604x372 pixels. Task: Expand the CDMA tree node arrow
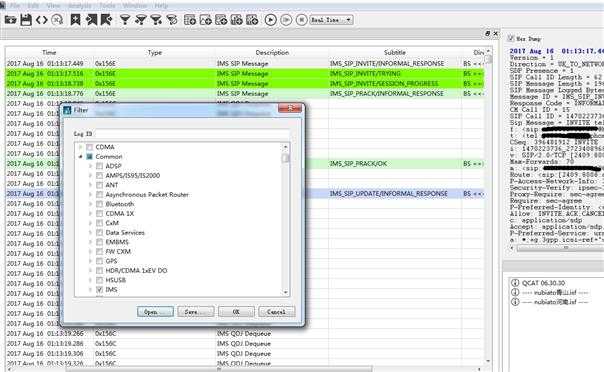[81, 147]
